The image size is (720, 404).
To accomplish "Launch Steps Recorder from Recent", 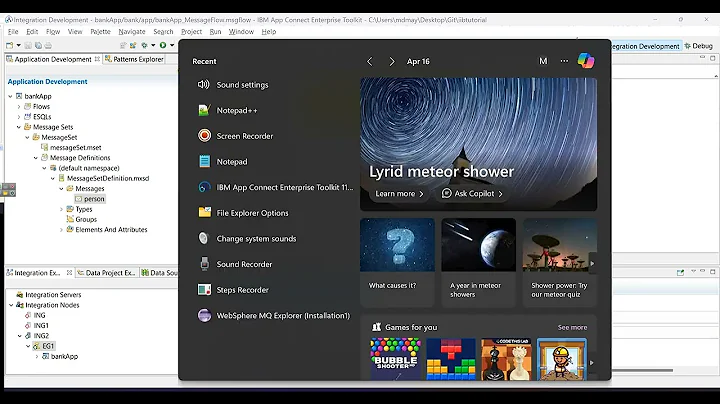I will click(x=233, y=290).
